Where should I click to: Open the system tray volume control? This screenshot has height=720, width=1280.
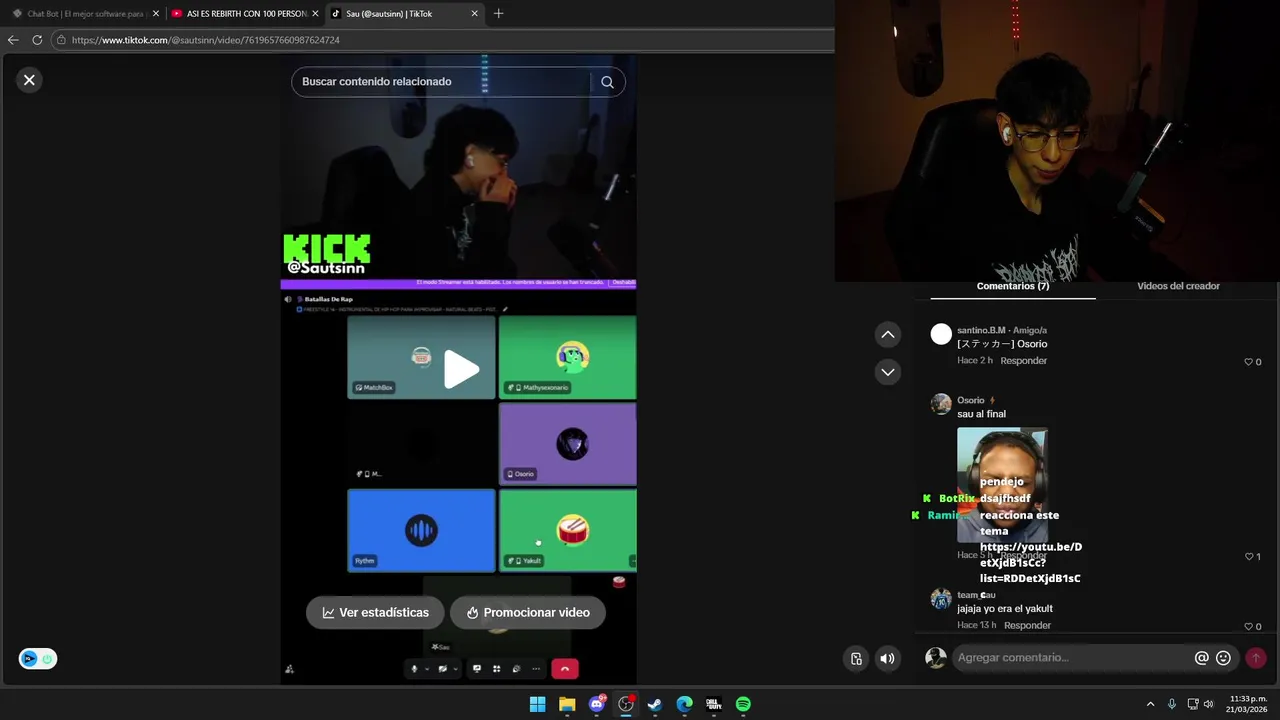[1209, 704]
